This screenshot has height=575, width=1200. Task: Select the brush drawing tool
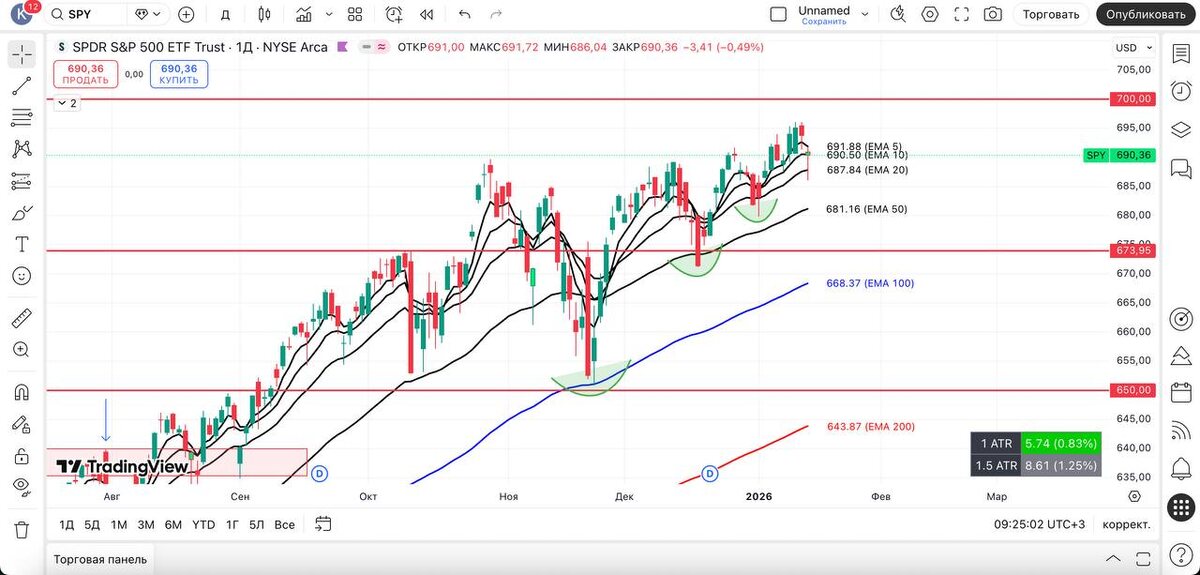pyautogui.click(x=22, y=213)
